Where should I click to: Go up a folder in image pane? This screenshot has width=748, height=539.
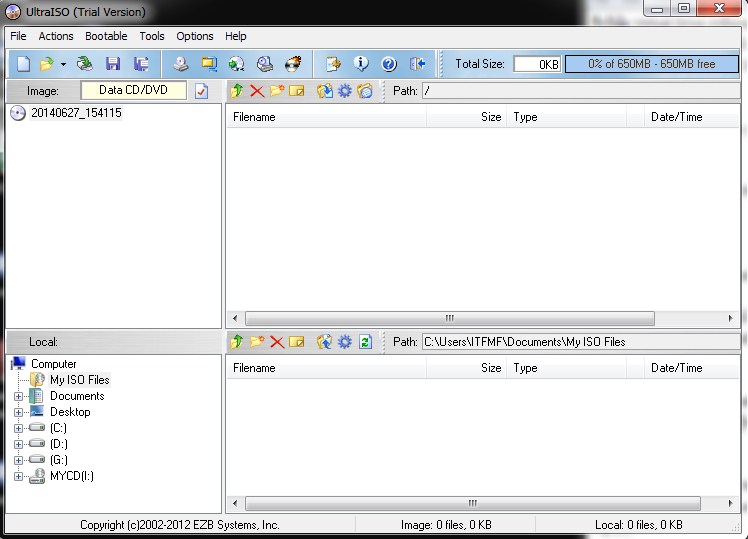point(237,91)
